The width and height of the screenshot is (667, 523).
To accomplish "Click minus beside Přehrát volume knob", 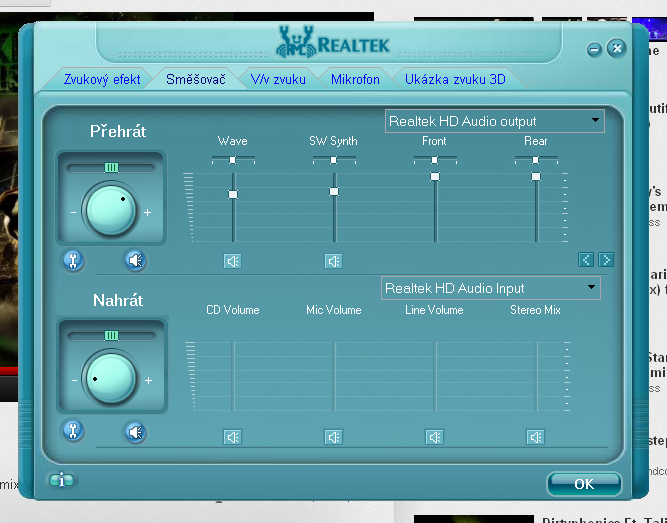I will 74,212.
